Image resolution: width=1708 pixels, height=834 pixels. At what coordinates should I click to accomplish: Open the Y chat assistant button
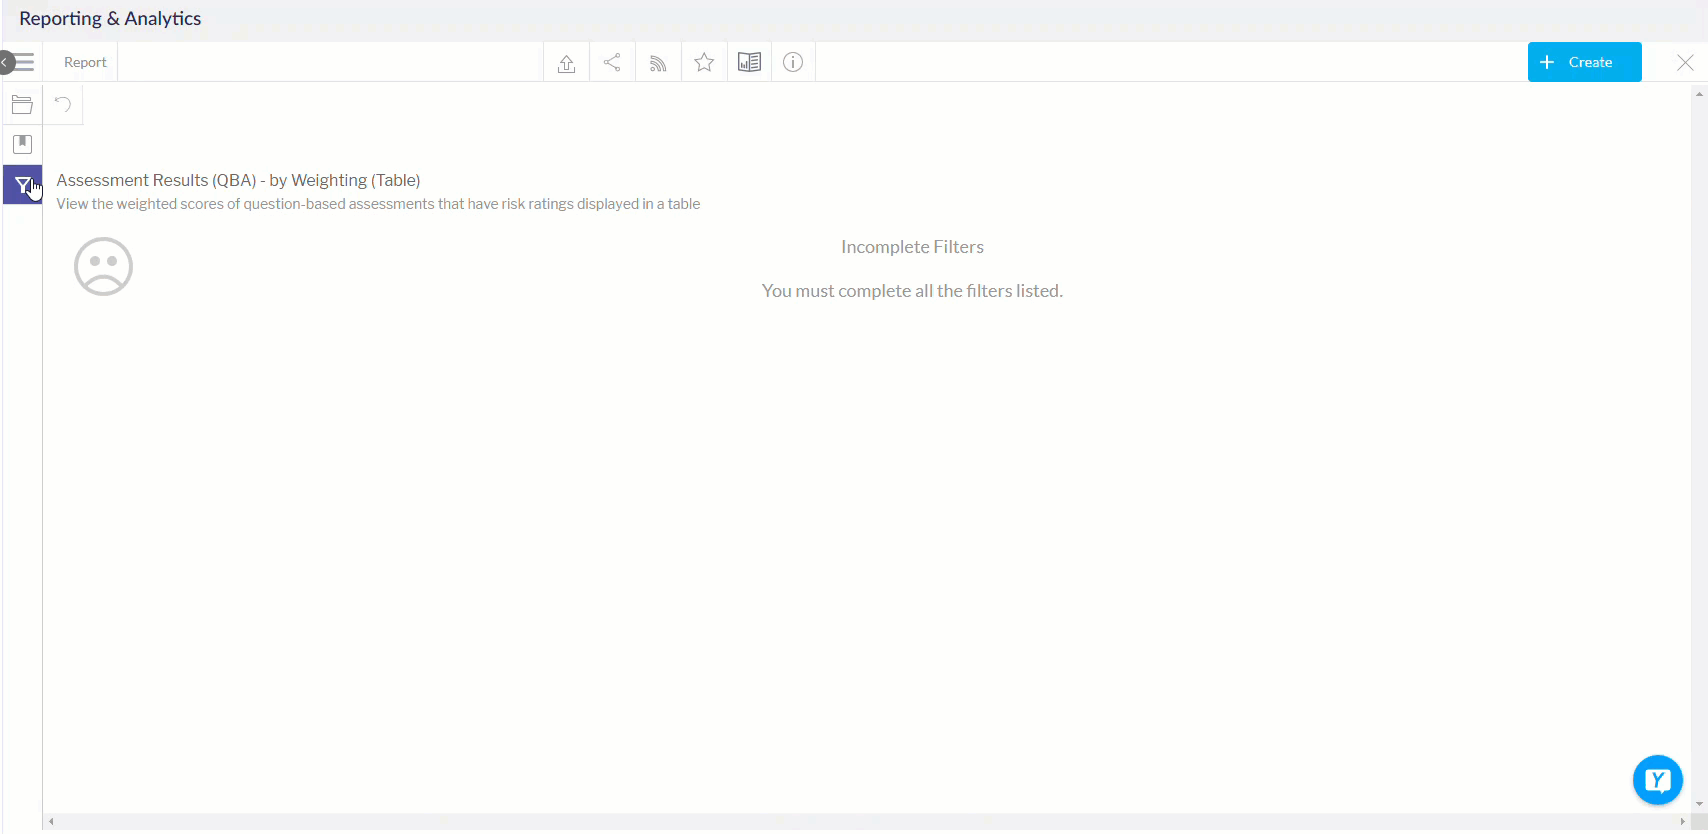pos(1657,780)
